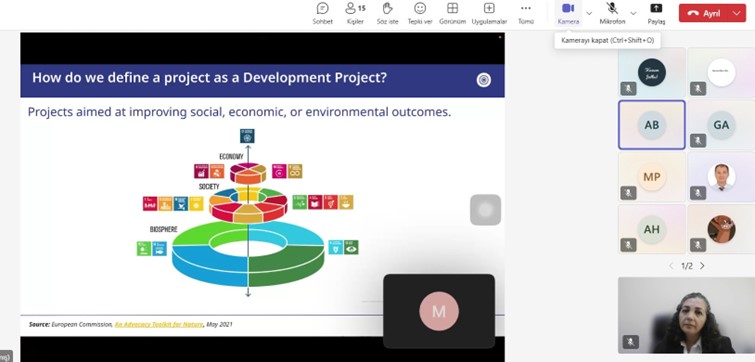The width and height of the screenshot is (755, 362).
Task: Select the dark avatar participant tile at top
Action: pyautogui.click(x=651, y=72)
